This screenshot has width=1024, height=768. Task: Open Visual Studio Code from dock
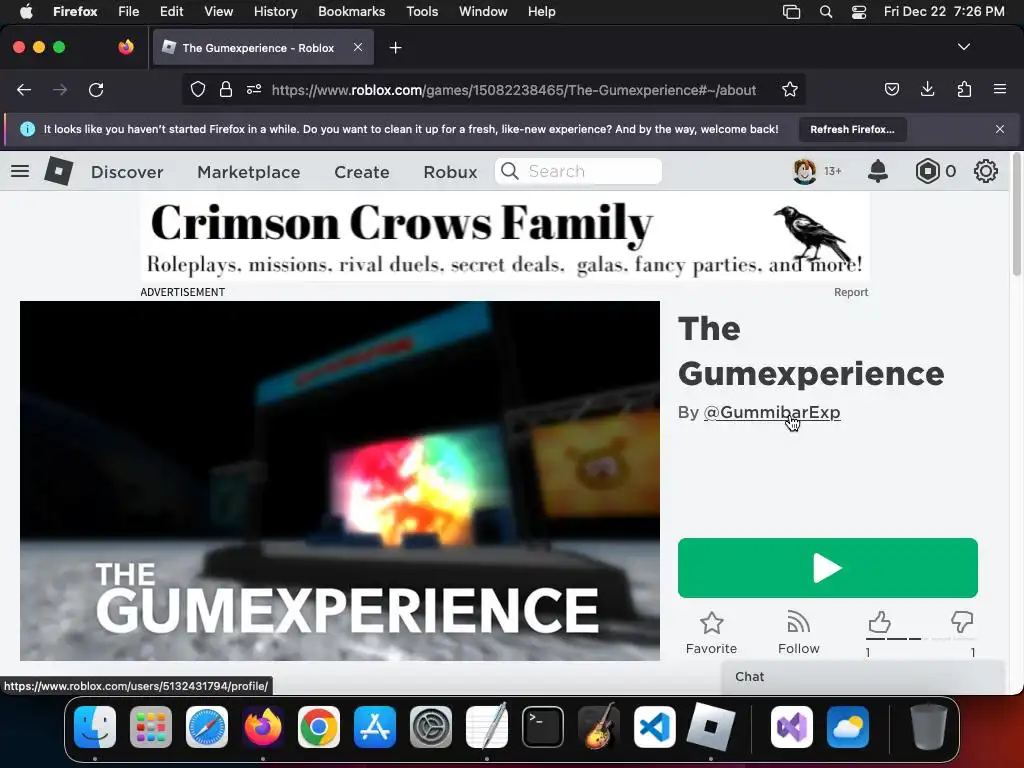click(x=654, y=727)
